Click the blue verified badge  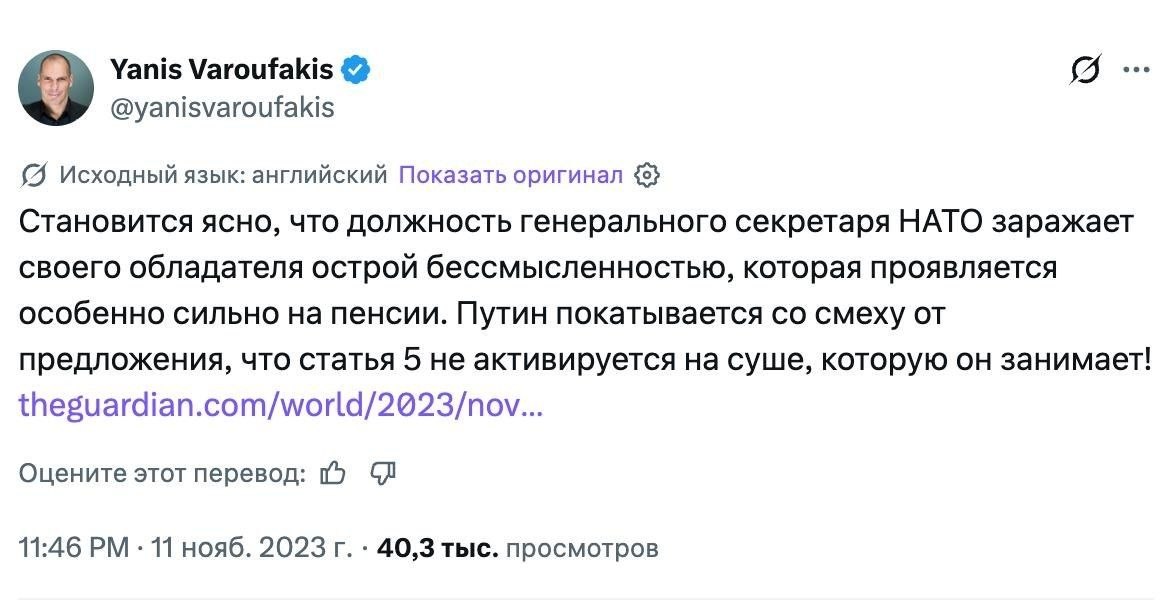coord(358,70)
